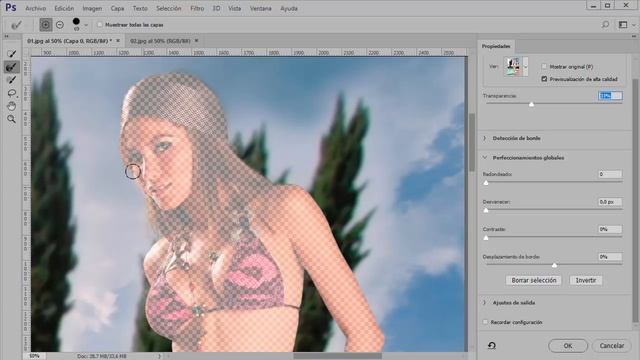
Task: Open the Ver view mode dropdown arrow
Action: pyautogui.click(x=525, y=67)
